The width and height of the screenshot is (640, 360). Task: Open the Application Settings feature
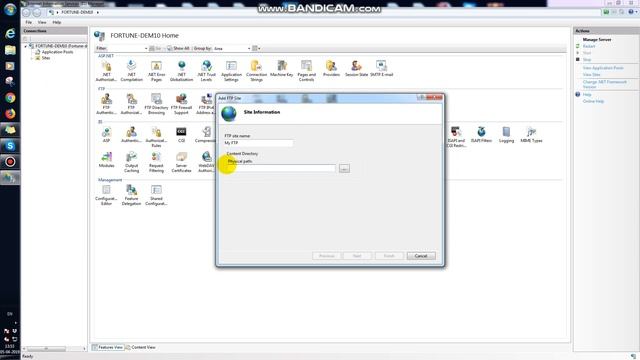coord(231,71)
